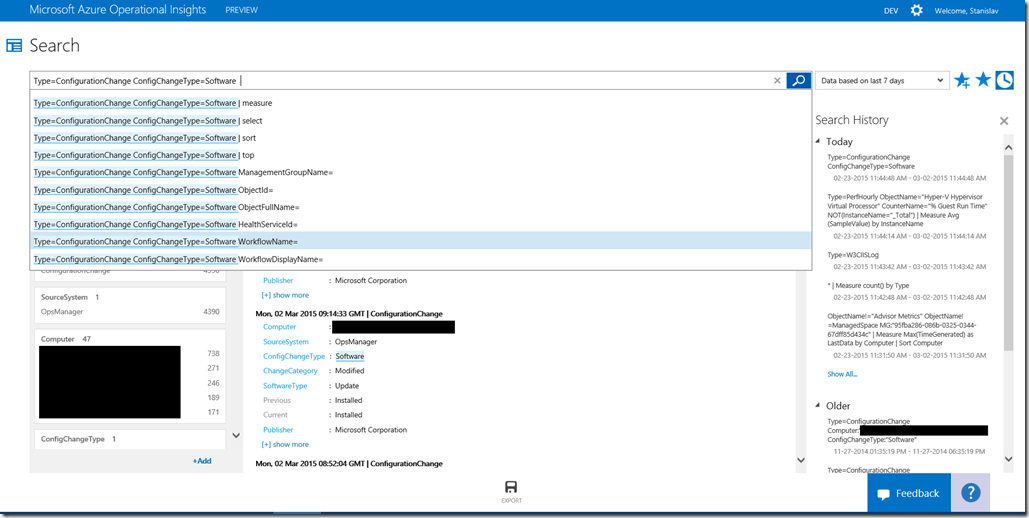Screen dimensions: 1029x518
Task: Clear the search query with the X
Action: (x=777, y=81)
